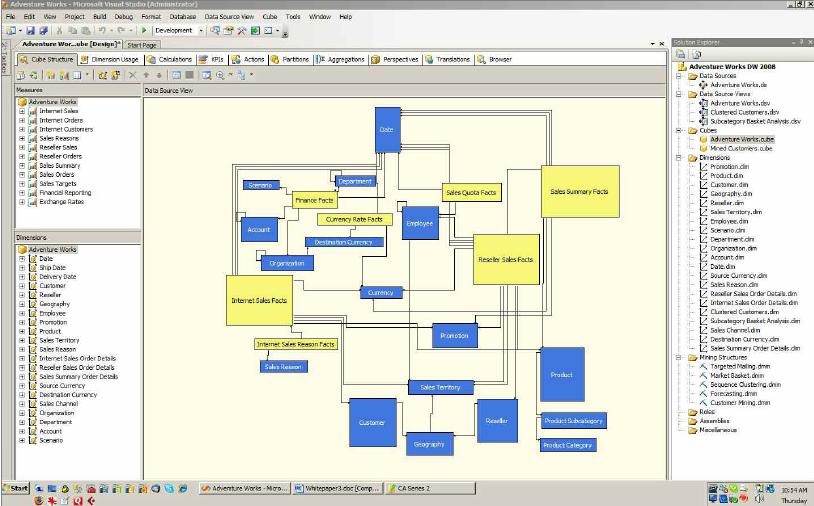This screenshot has height=506, width=814.
Task: Click the Delete X icon in designer toolbar
Action: pyautogui.click(x=133, y=75)
